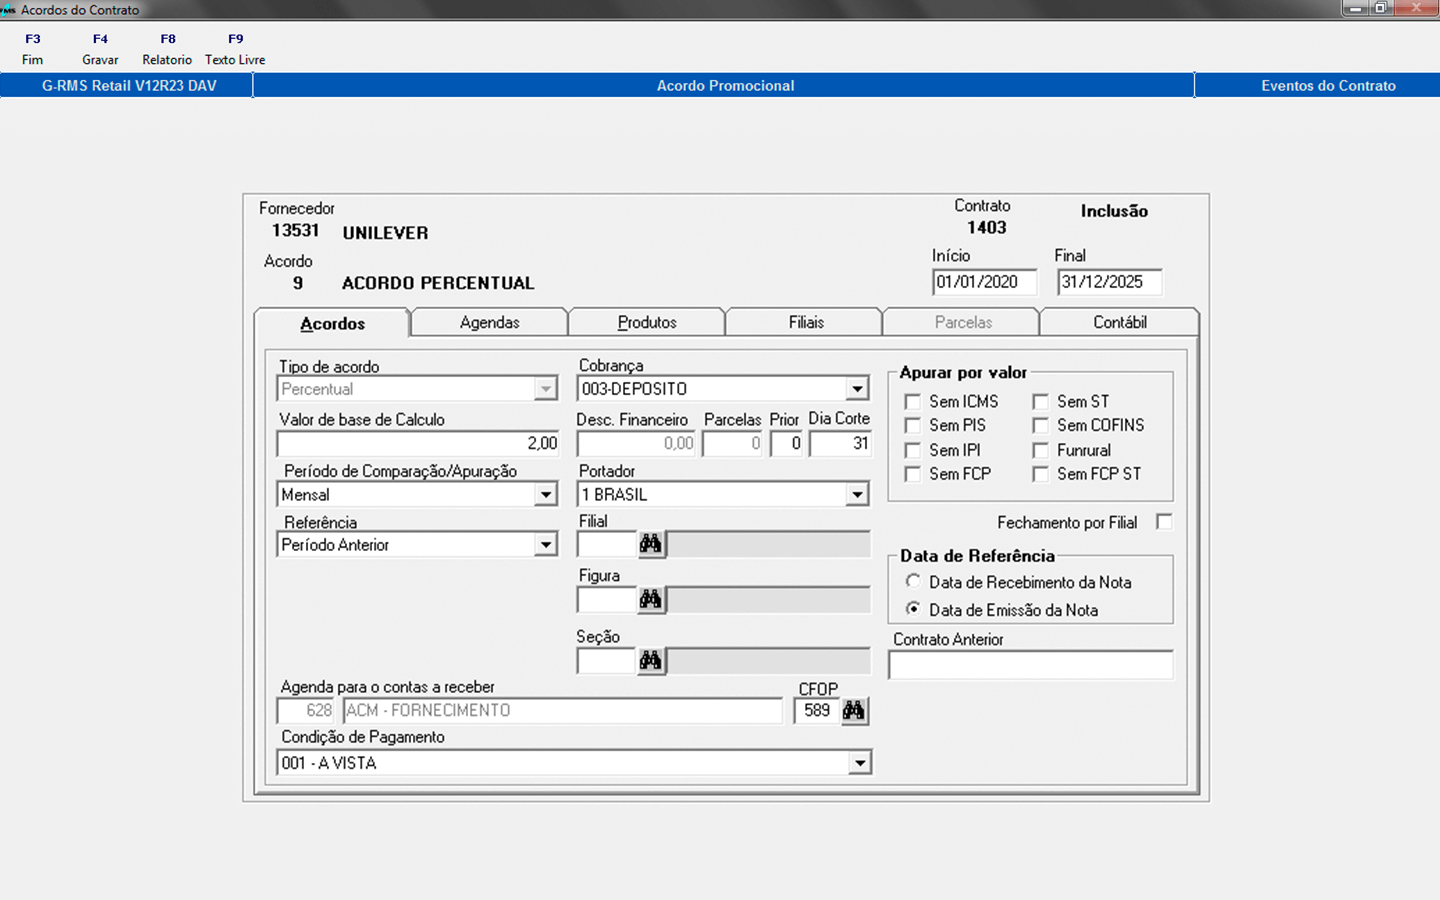This screenshot has width=1440, height=900.
Task: Expand Condição de Pagamento dropdown
Action: [859, 764]
